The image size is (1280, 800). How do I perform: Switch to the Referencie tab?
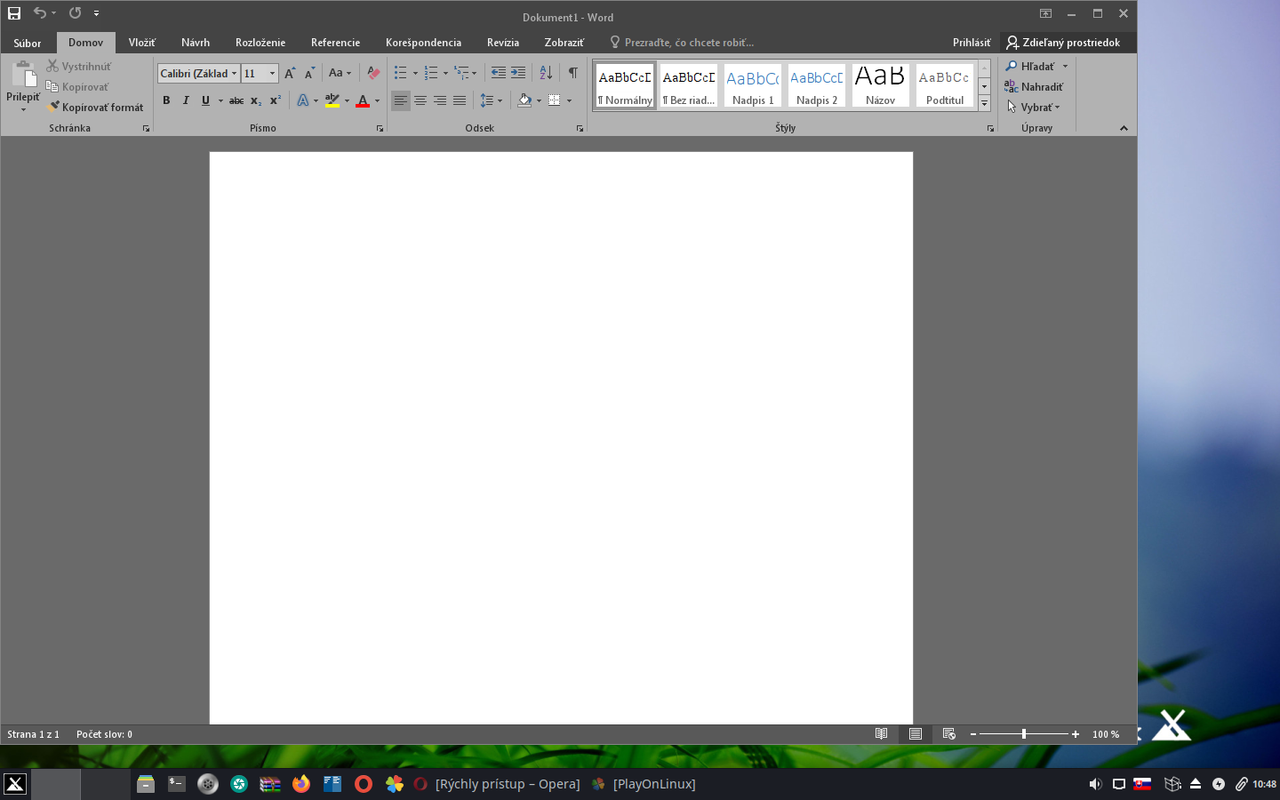[335, 43]
